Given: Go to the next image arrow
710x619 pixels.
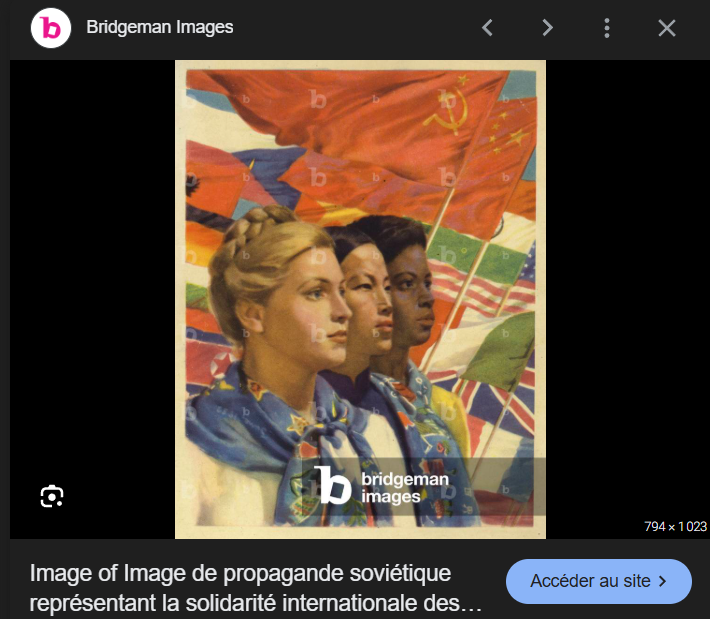Looking at the screenshot, I should coord(547,28).
